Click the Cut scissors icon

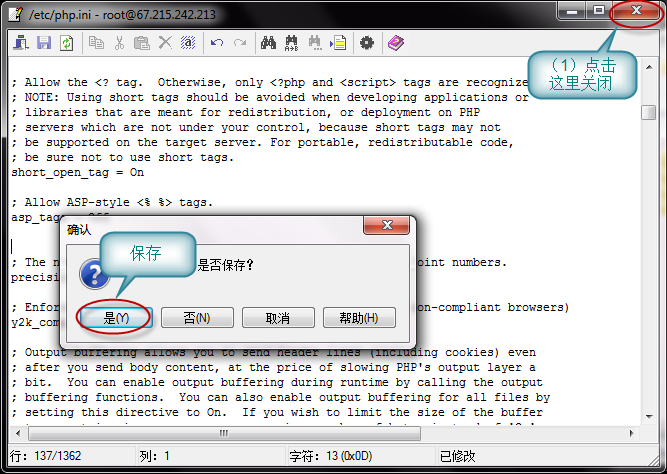[119, 43]
